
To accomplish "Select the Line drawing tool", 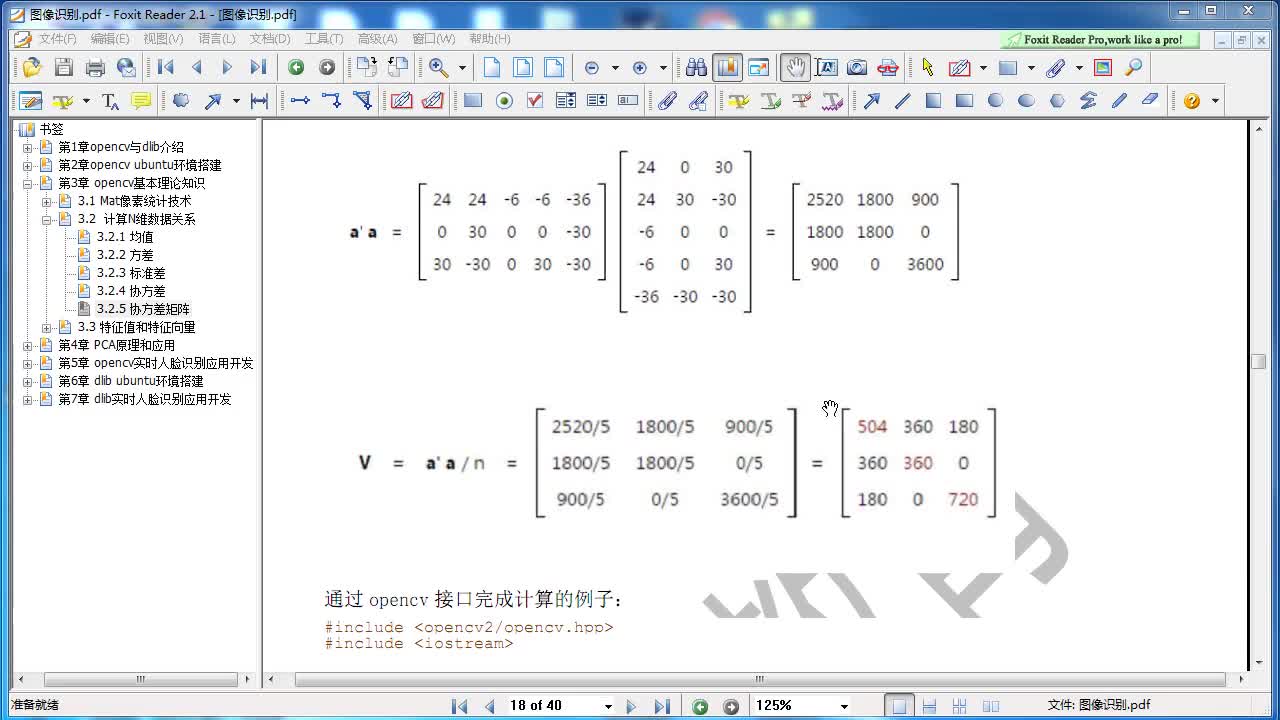I will (x=902, y=100).
